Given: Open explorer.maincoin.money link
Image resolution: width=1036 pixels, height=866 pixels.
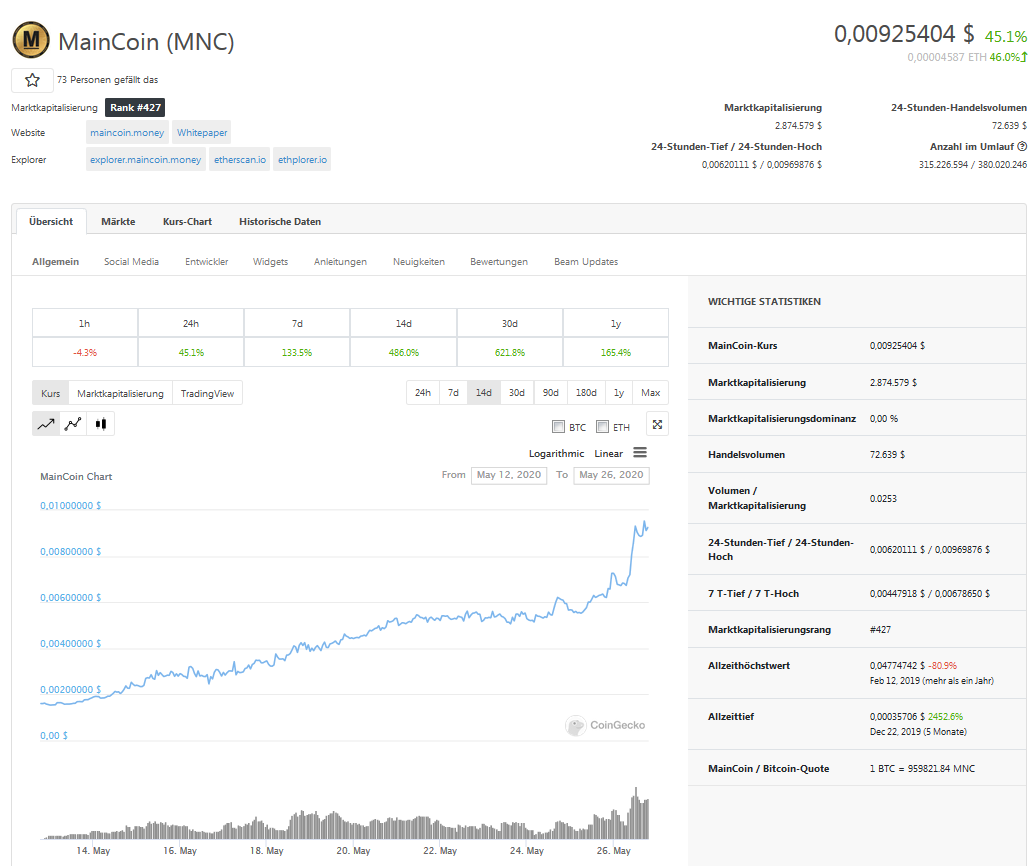Looking at the screenshot, I should coord(145,159).
